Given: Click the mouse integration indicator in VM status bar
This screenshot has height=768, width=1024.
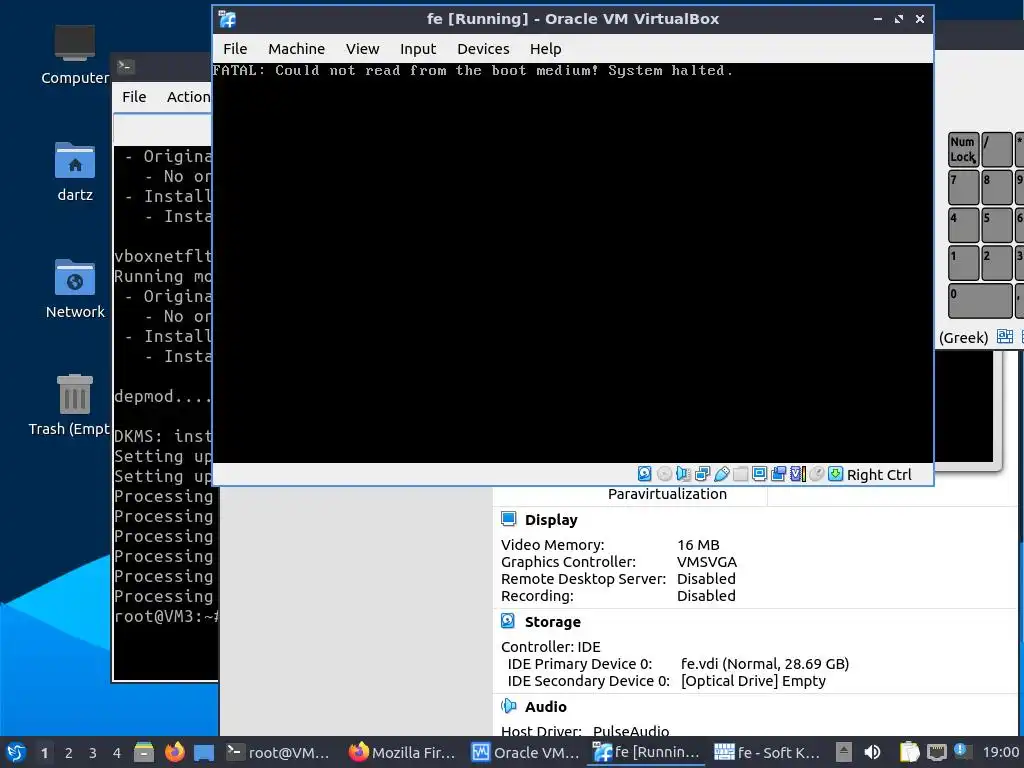Looking at the screenshot, I should pos(816,474).
